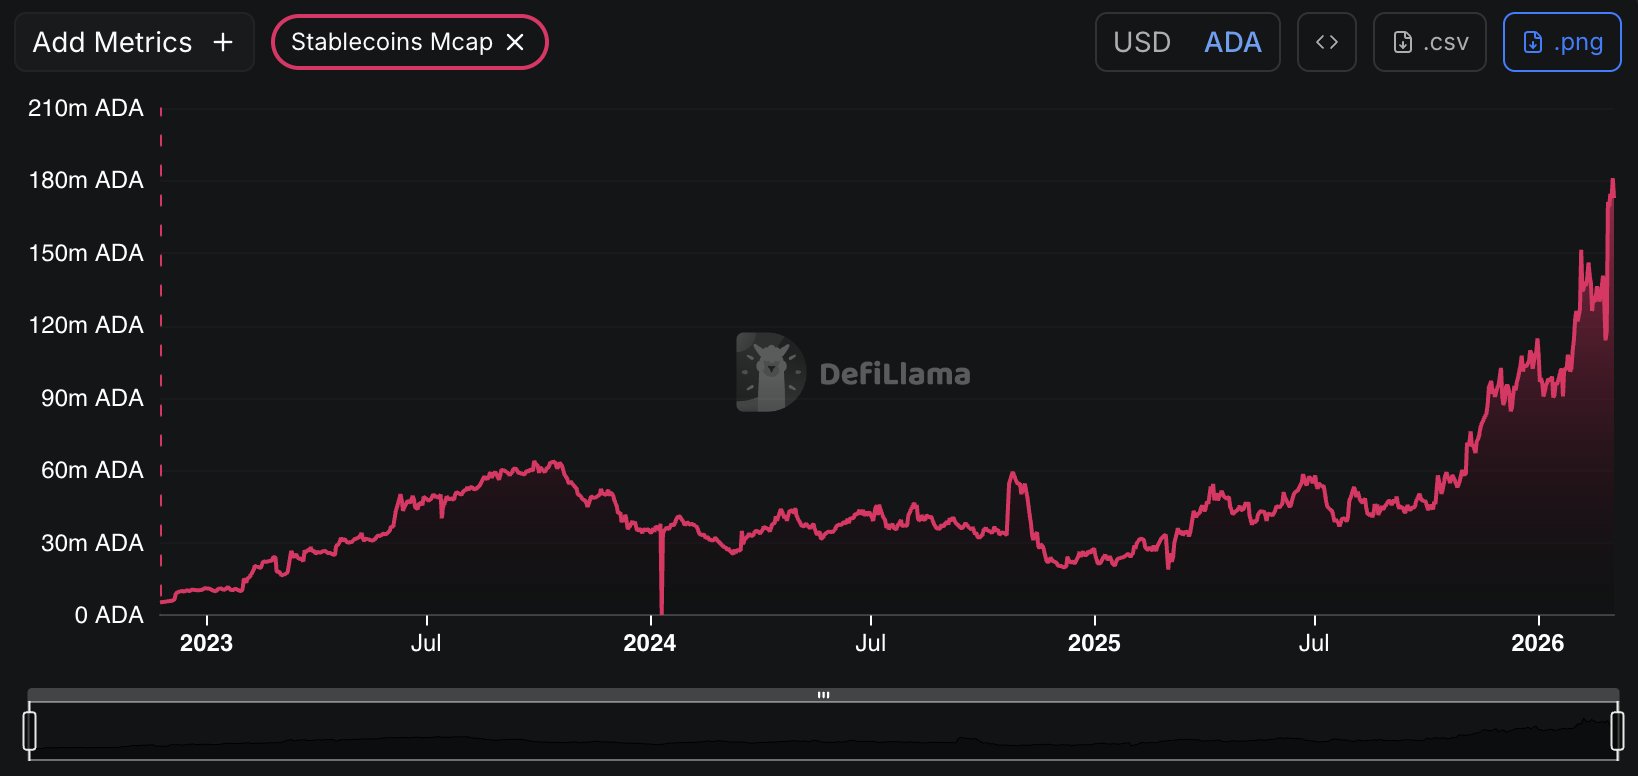Viewport: 1638px width, 776px height.
Task: Click the .csv file download icon
Action: click(x=1403, y=42)
